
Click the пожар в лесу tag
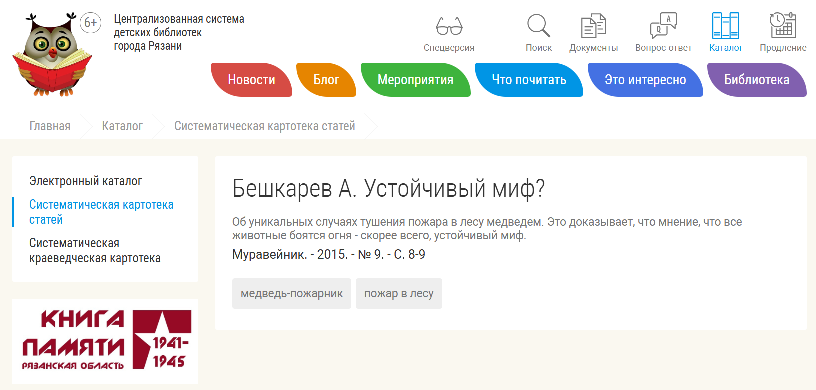(399, 294)
